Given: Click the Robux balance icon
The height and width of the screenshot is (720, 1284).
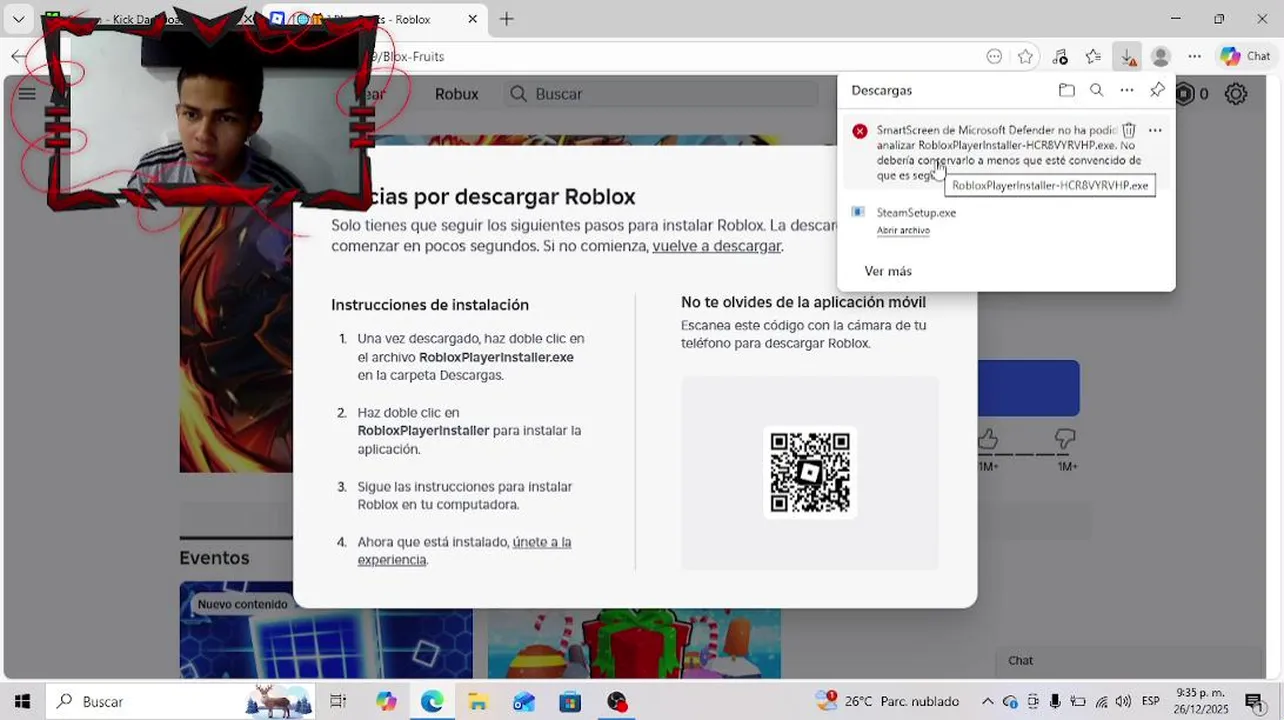Looking at the screenshot, I should pos(1185,94).
